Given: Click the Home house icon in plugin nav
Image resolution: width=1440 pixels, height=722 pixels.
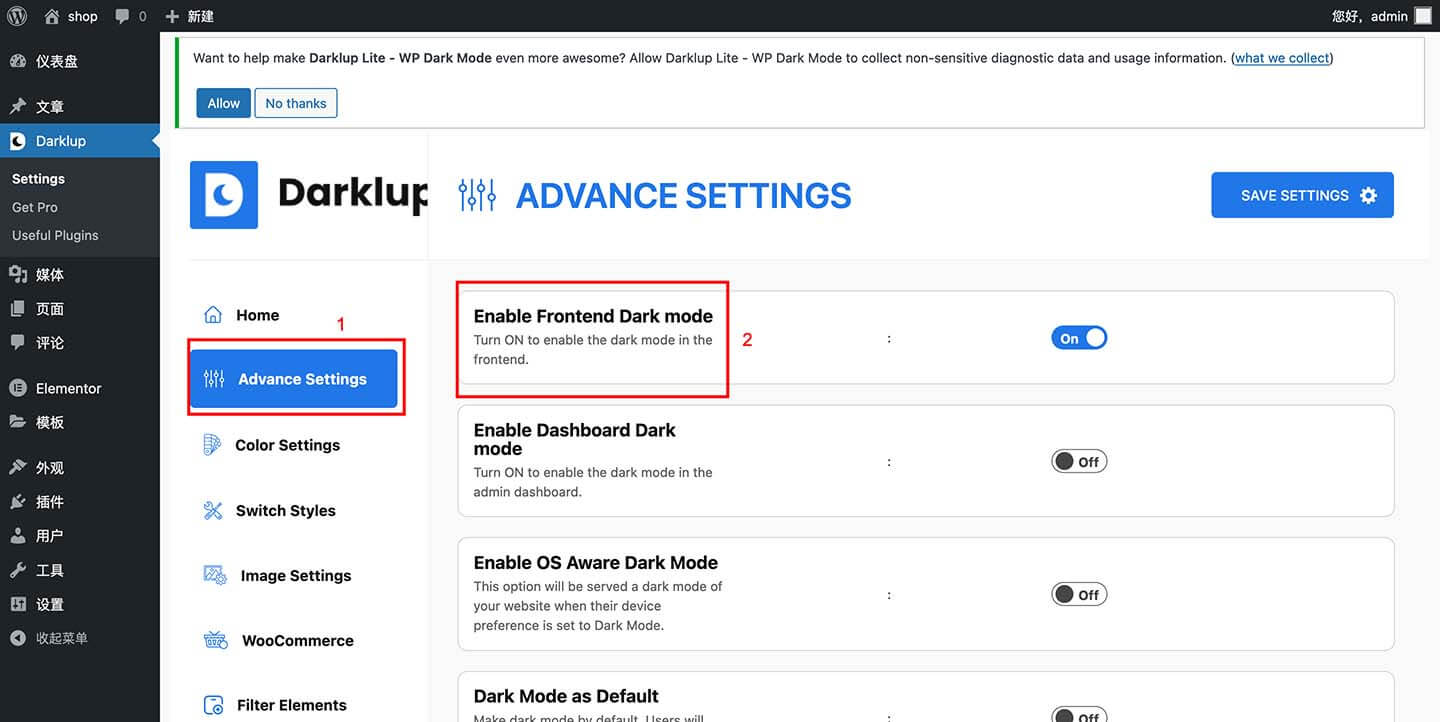Looking at the screenshot, I should click(213, 315).
